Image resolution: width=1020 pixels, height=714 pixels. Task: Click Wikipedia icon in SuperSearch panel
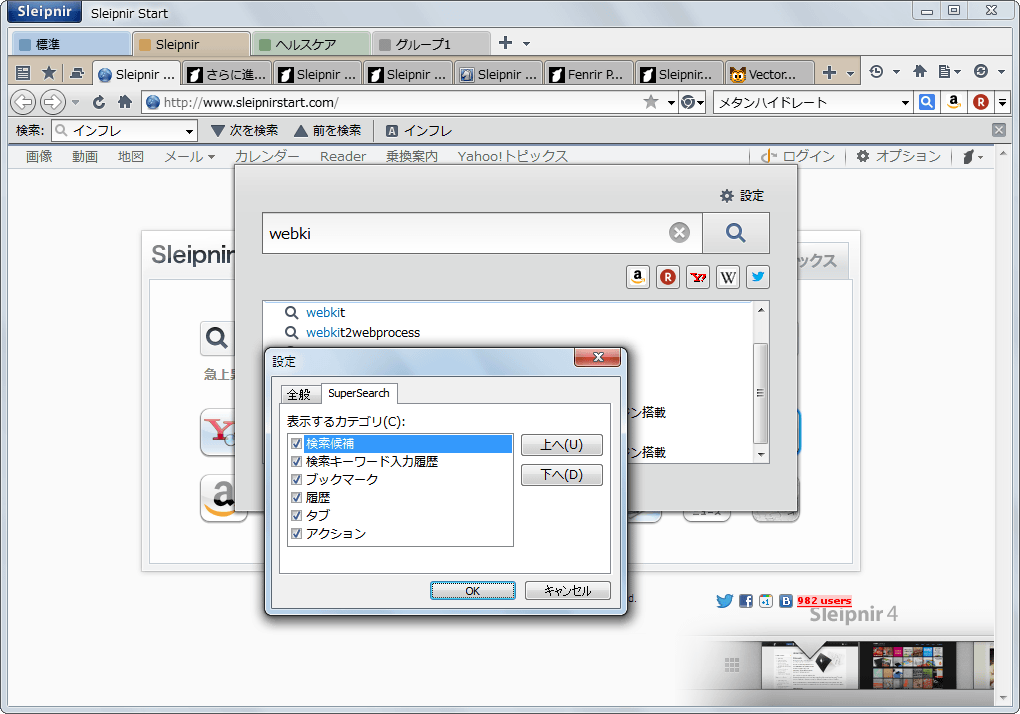pyautogui.click(x=728, y=277)
